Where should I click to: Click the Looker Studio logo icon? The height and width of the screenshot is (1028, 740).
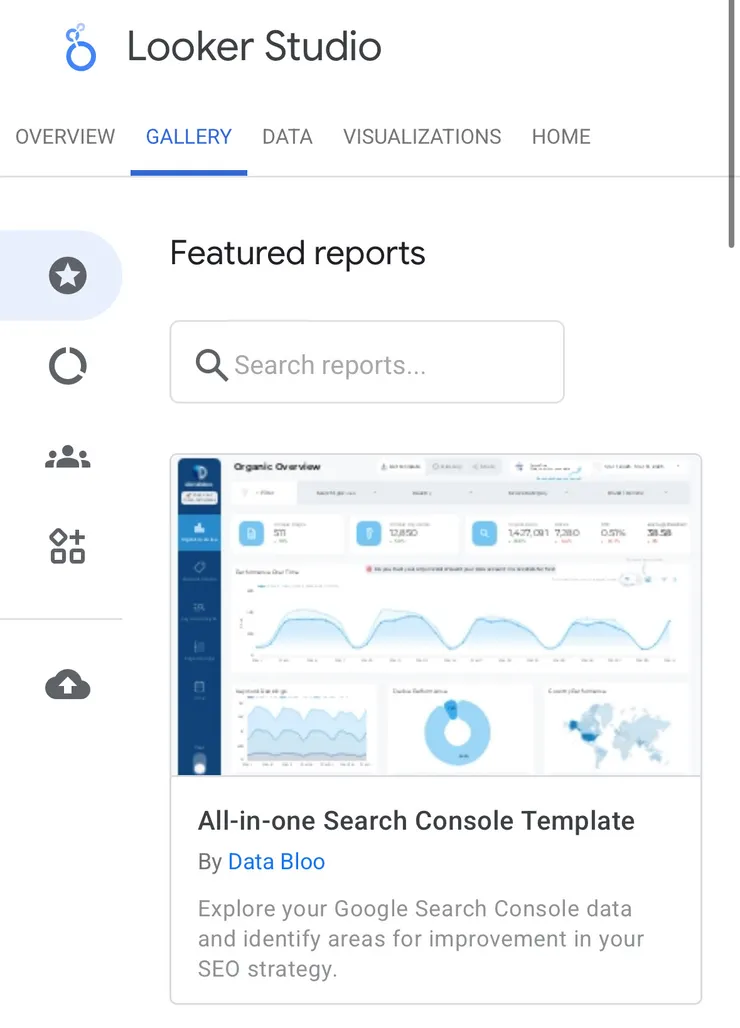point(81,47)
